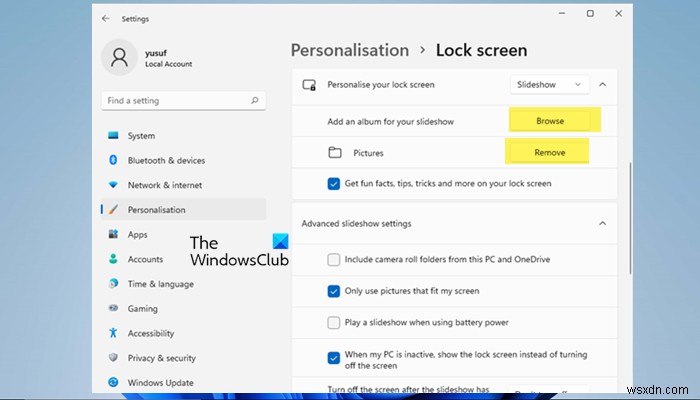Open Apps settings page
700x400 pixels.
pyautogui.click(x=183, y=234)
